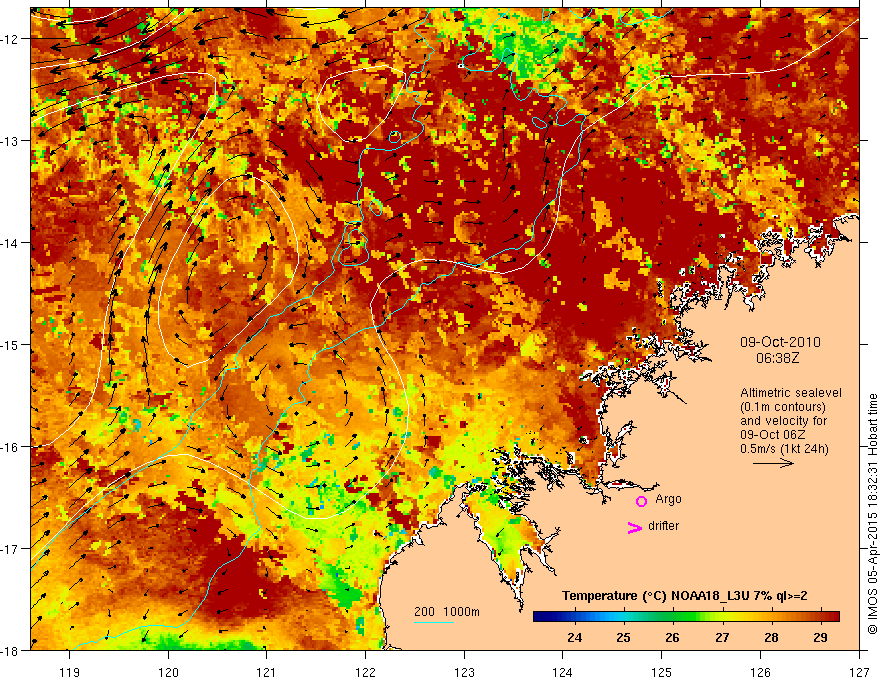This screenshot has height=680, width=880.
Task: Click longitude axis label '121'
Action: click(x=267, y=672)
